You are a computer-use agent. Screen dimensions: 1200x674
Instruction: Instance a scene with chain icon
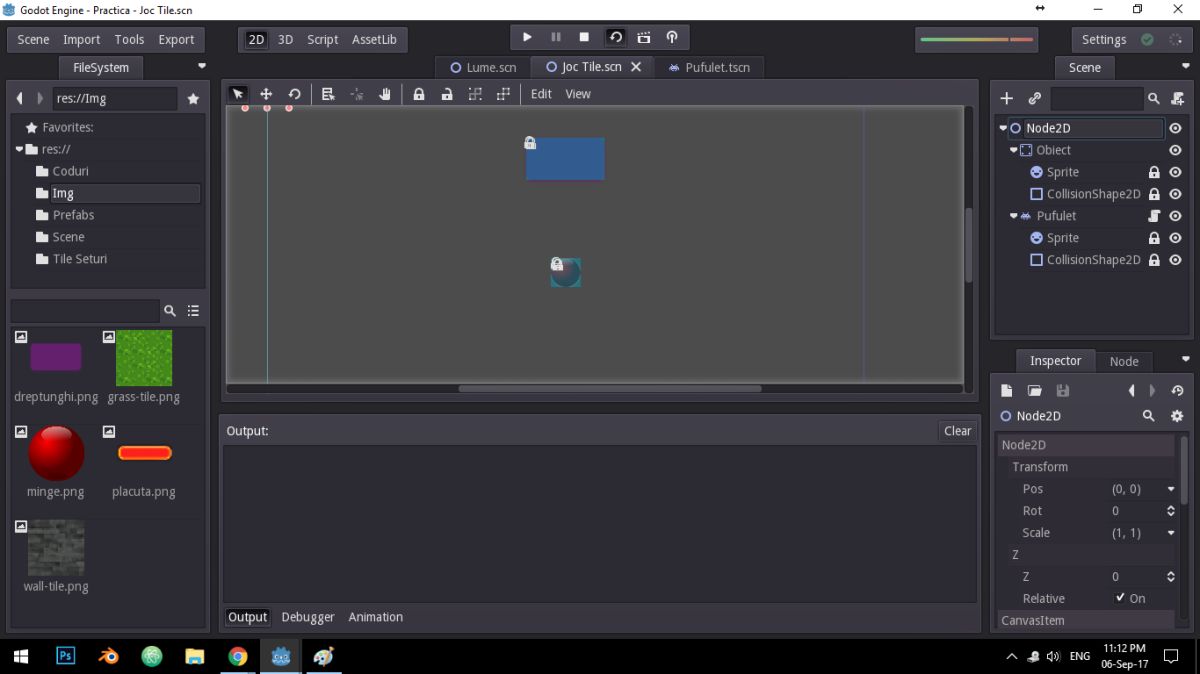1034,98
